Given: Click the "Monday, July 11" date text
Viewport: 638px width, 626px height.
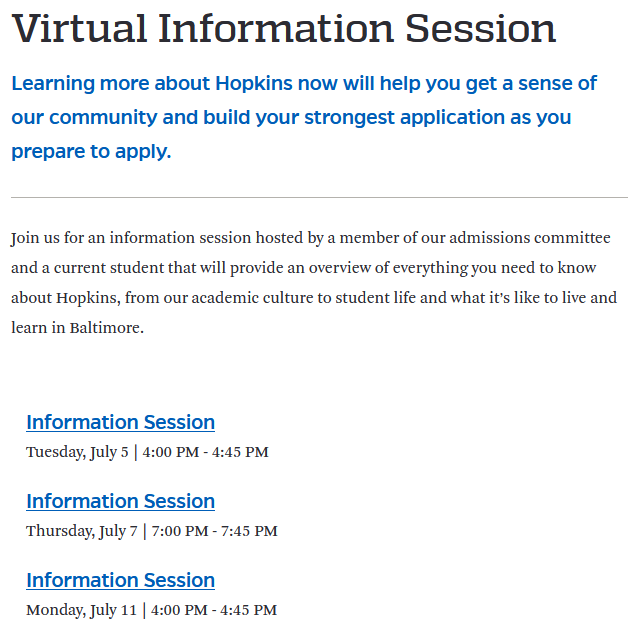Looking at the screenshot, I should (81, 610).
